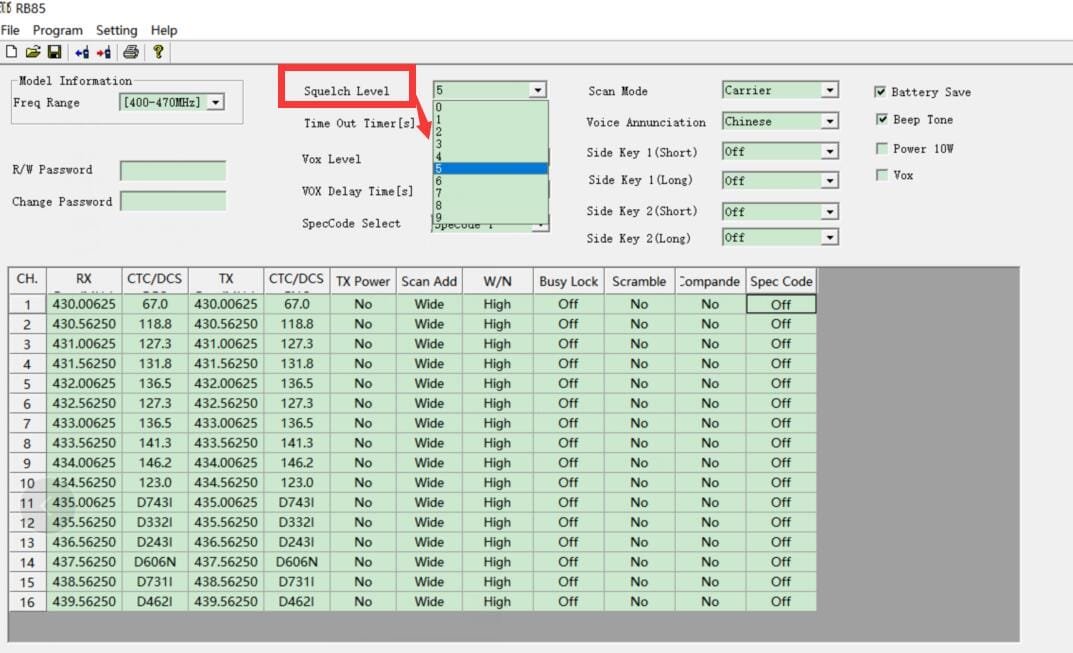
Task: Select channel row number 16
Action: [x=27, y=602]
